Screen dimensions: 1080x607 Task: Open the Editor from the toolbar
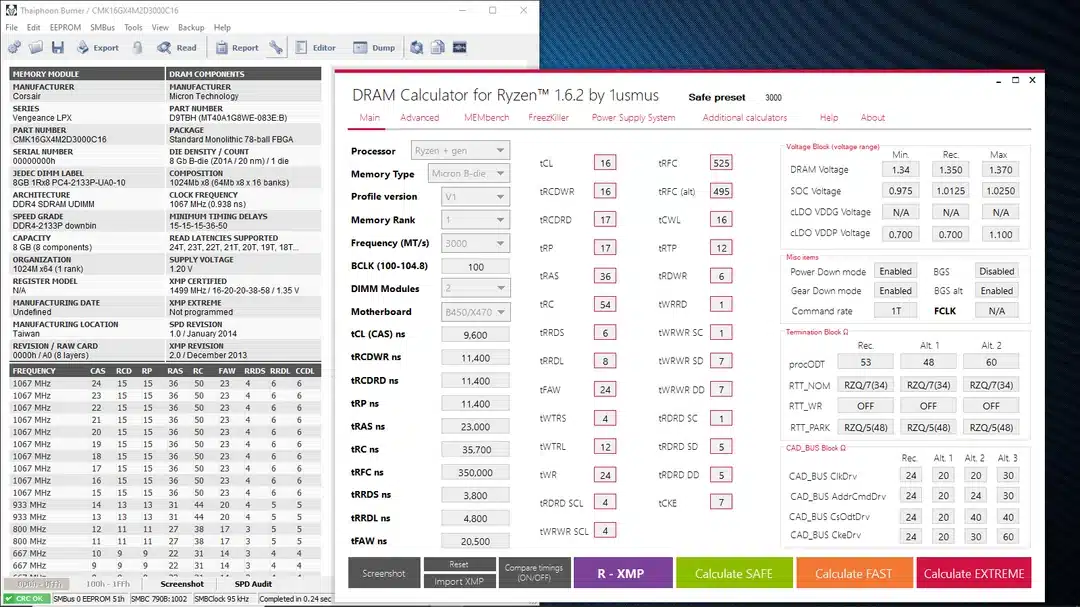click(x=314, y=47)
